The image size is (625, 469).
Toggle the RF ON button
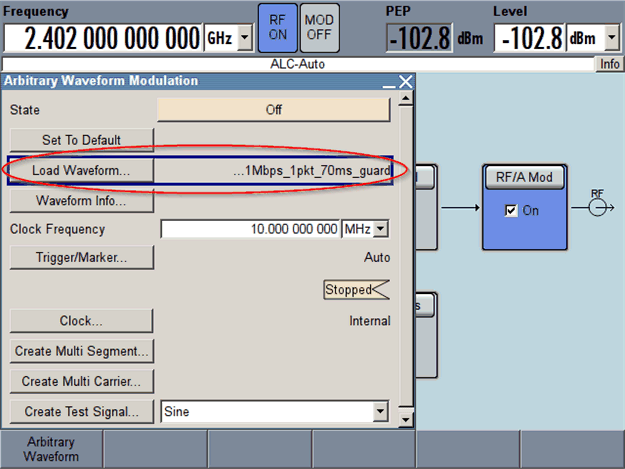click(277, 28)
